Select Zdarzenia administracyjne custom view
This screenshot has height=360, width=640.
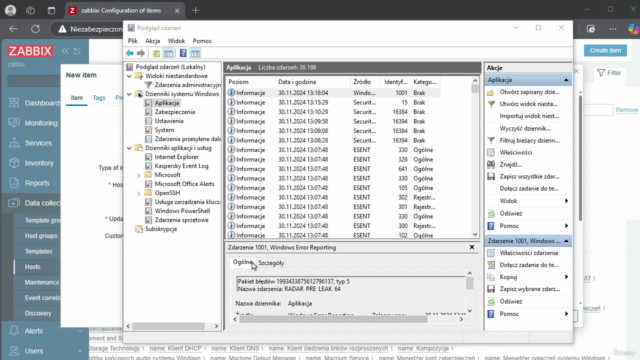pyautogui.click(x=187, y=85)
